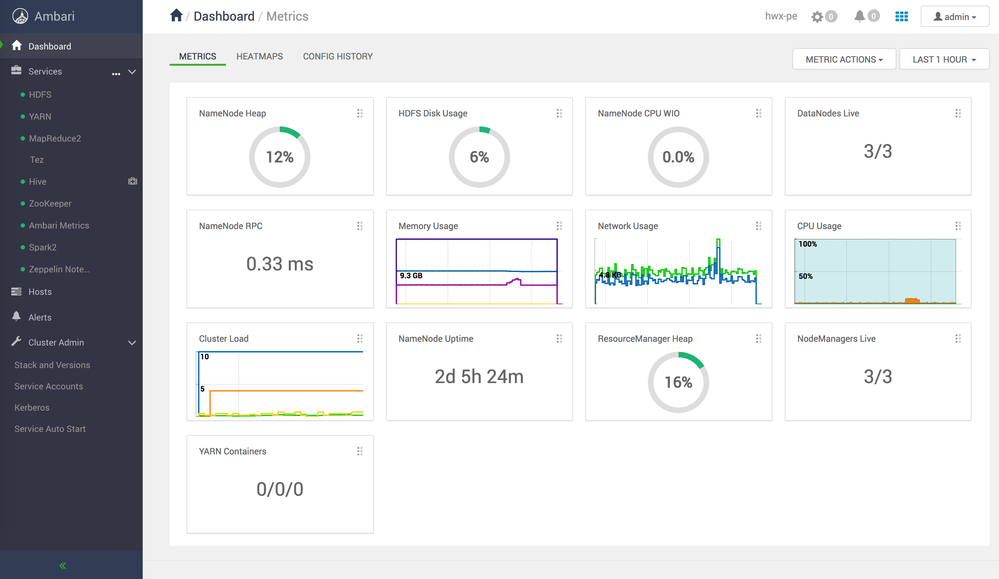999x579 pixels.
Task: Open the views grid icon
Action: pyautogui.click(x=902, y=16)
